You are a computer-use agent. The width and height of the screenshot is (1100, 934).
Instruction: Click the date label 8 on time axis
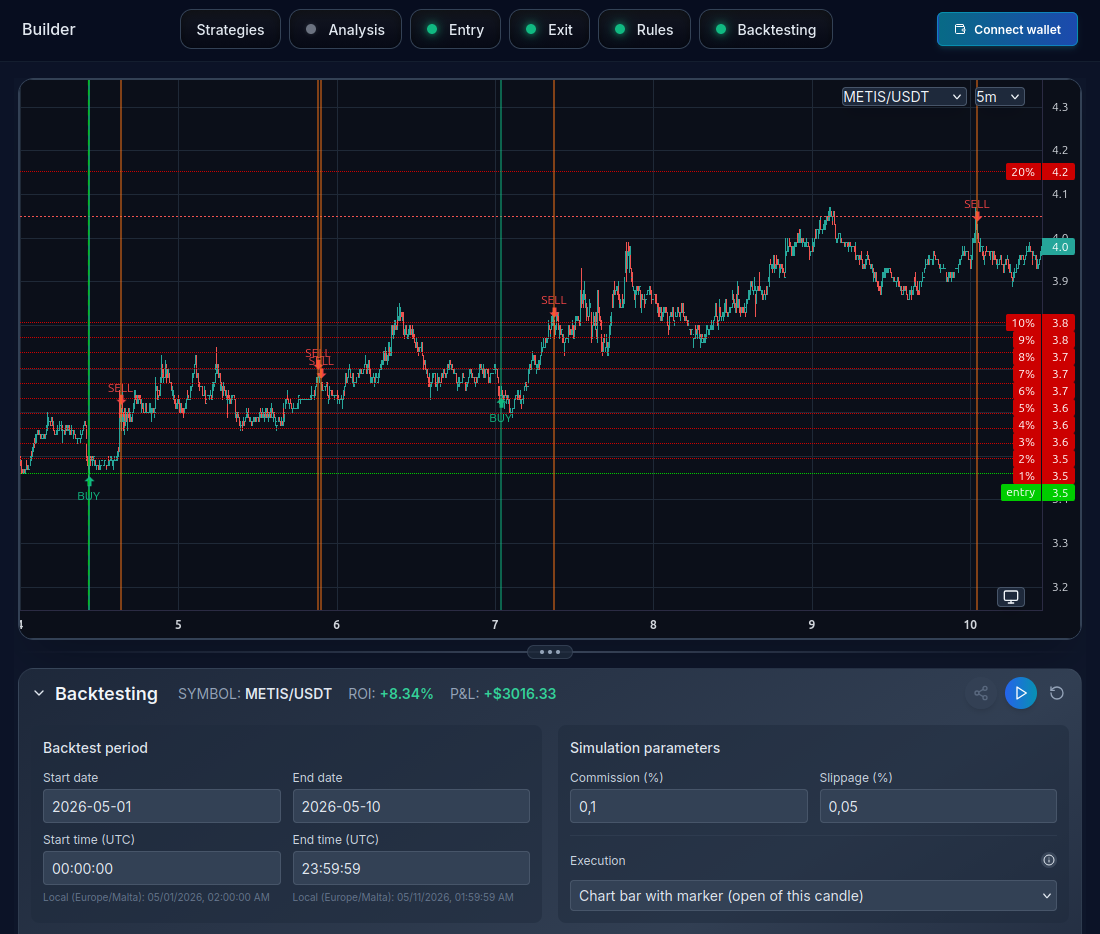point(653,625)
